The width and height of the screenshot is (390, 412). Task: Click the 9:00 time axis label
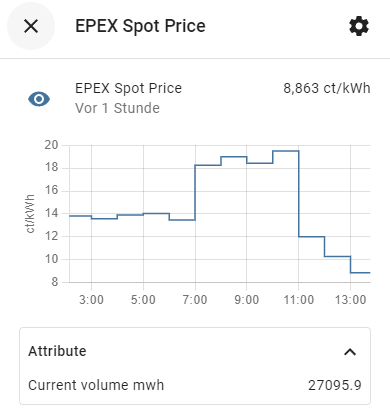(247, 300)
